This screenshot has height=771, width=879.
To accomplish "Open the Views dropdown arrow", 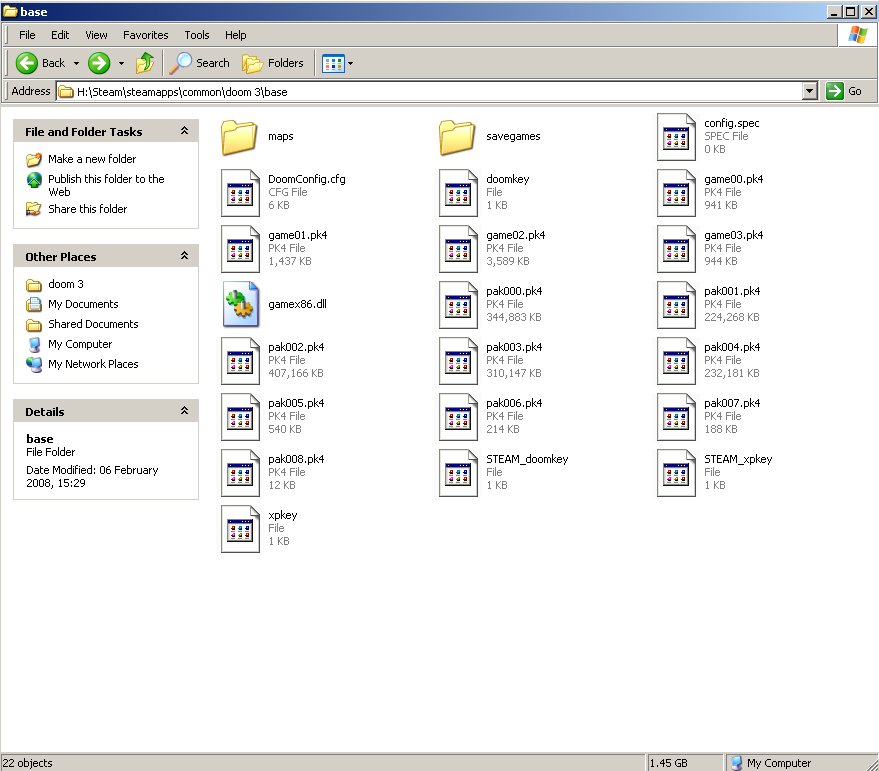I will point(350,63).
